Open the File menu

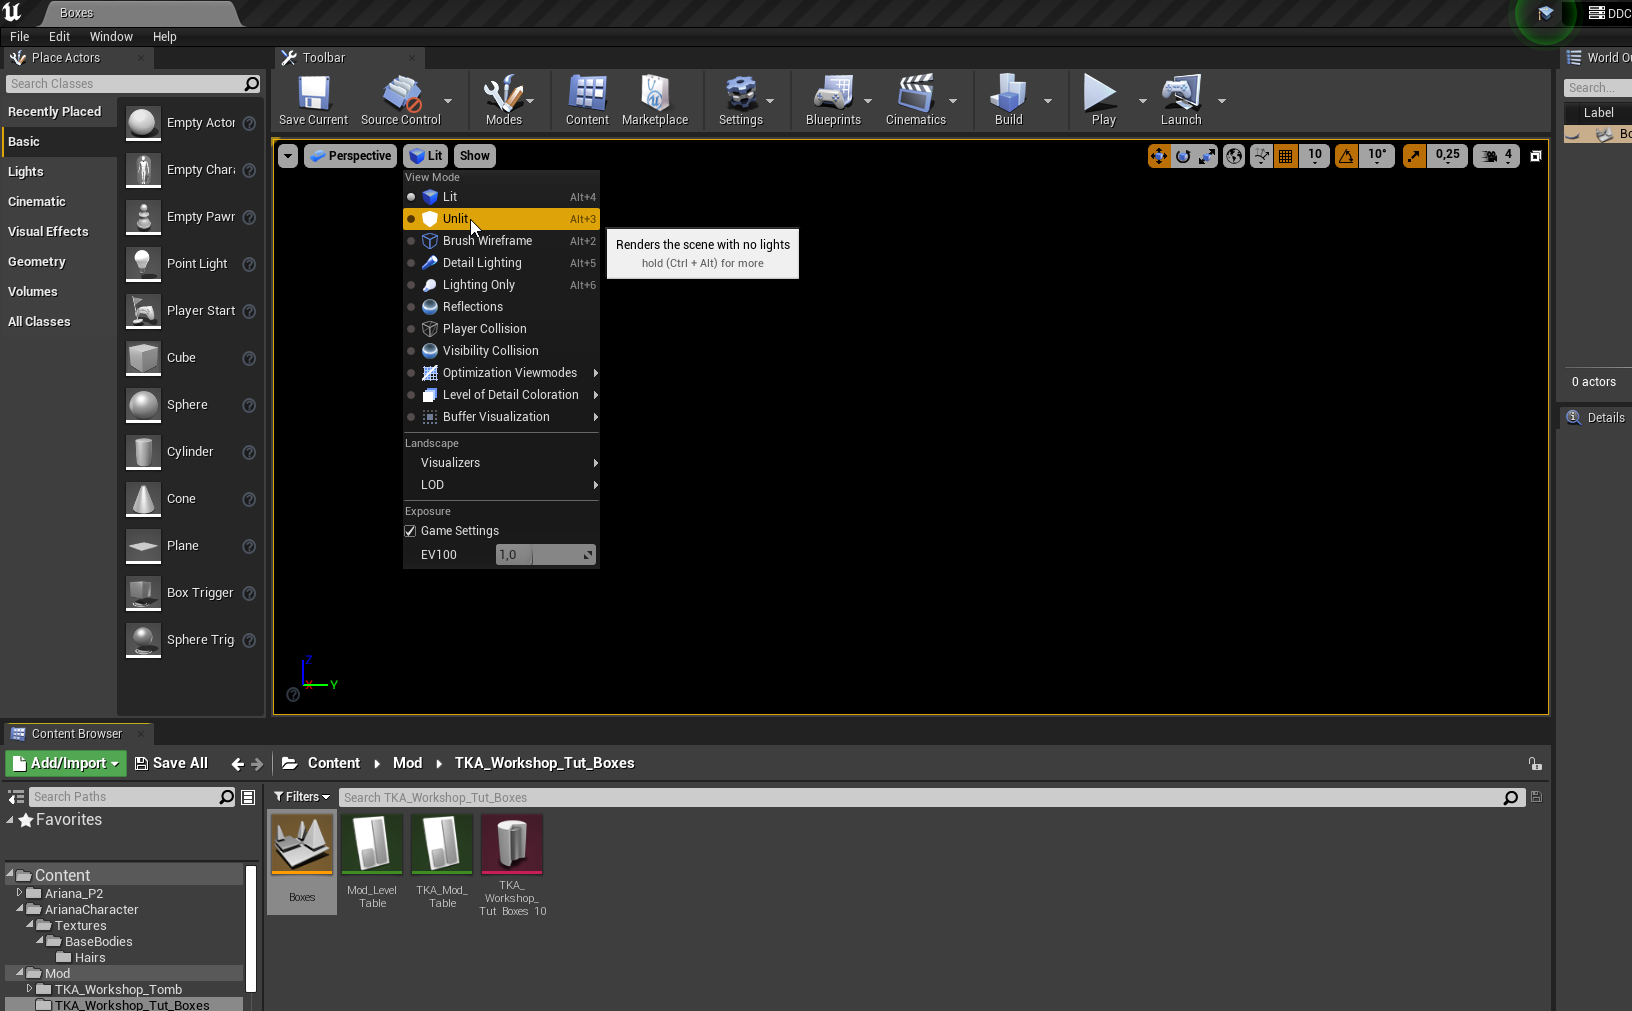pyautogui.click(x=20, y=37)
